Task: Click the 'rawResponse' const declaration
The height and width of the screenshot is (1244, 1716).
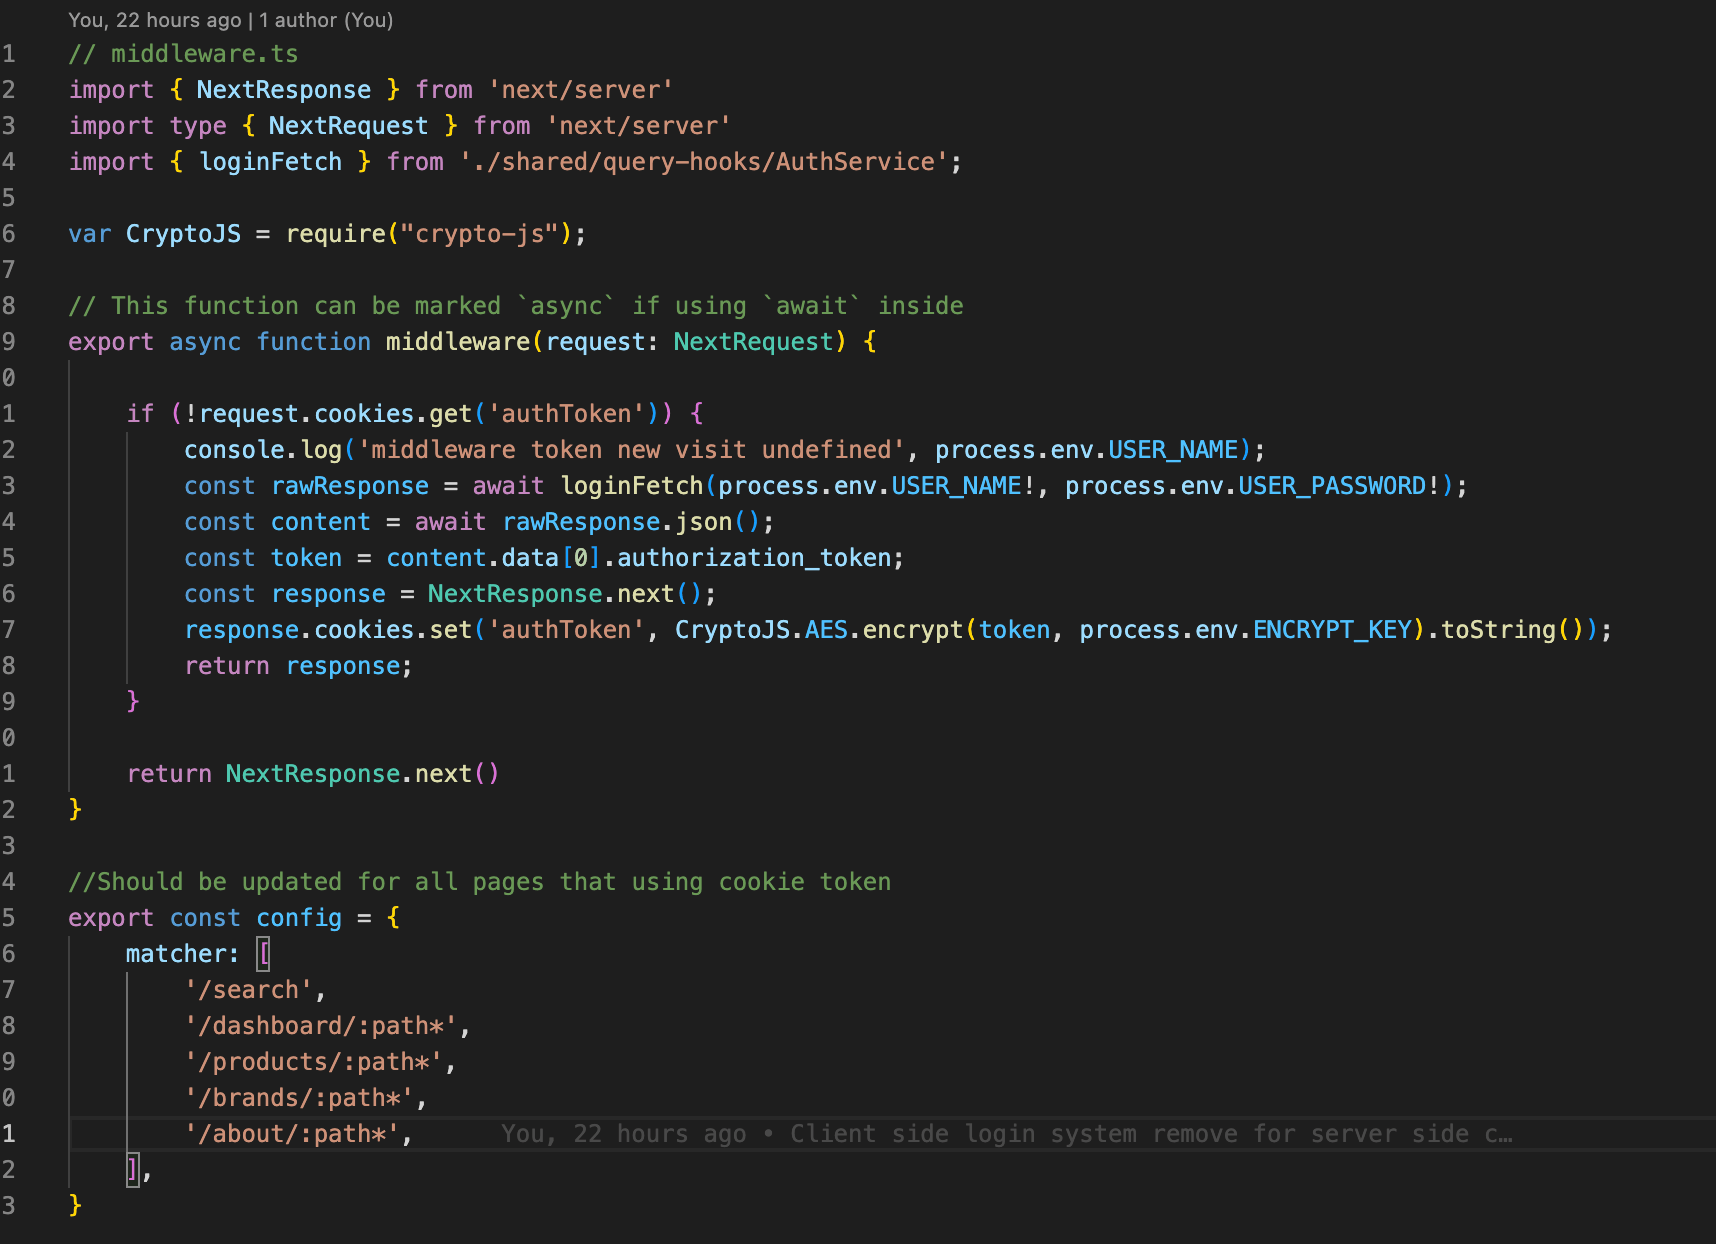Action: tap(350, 486)
